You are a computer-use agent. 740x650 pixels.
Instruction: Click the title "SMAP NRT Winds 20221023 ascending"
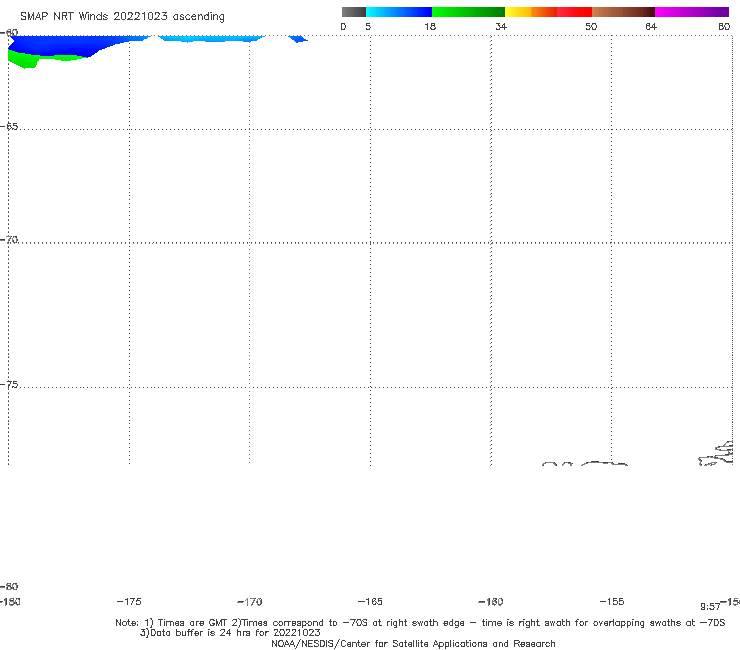[122, 16]
